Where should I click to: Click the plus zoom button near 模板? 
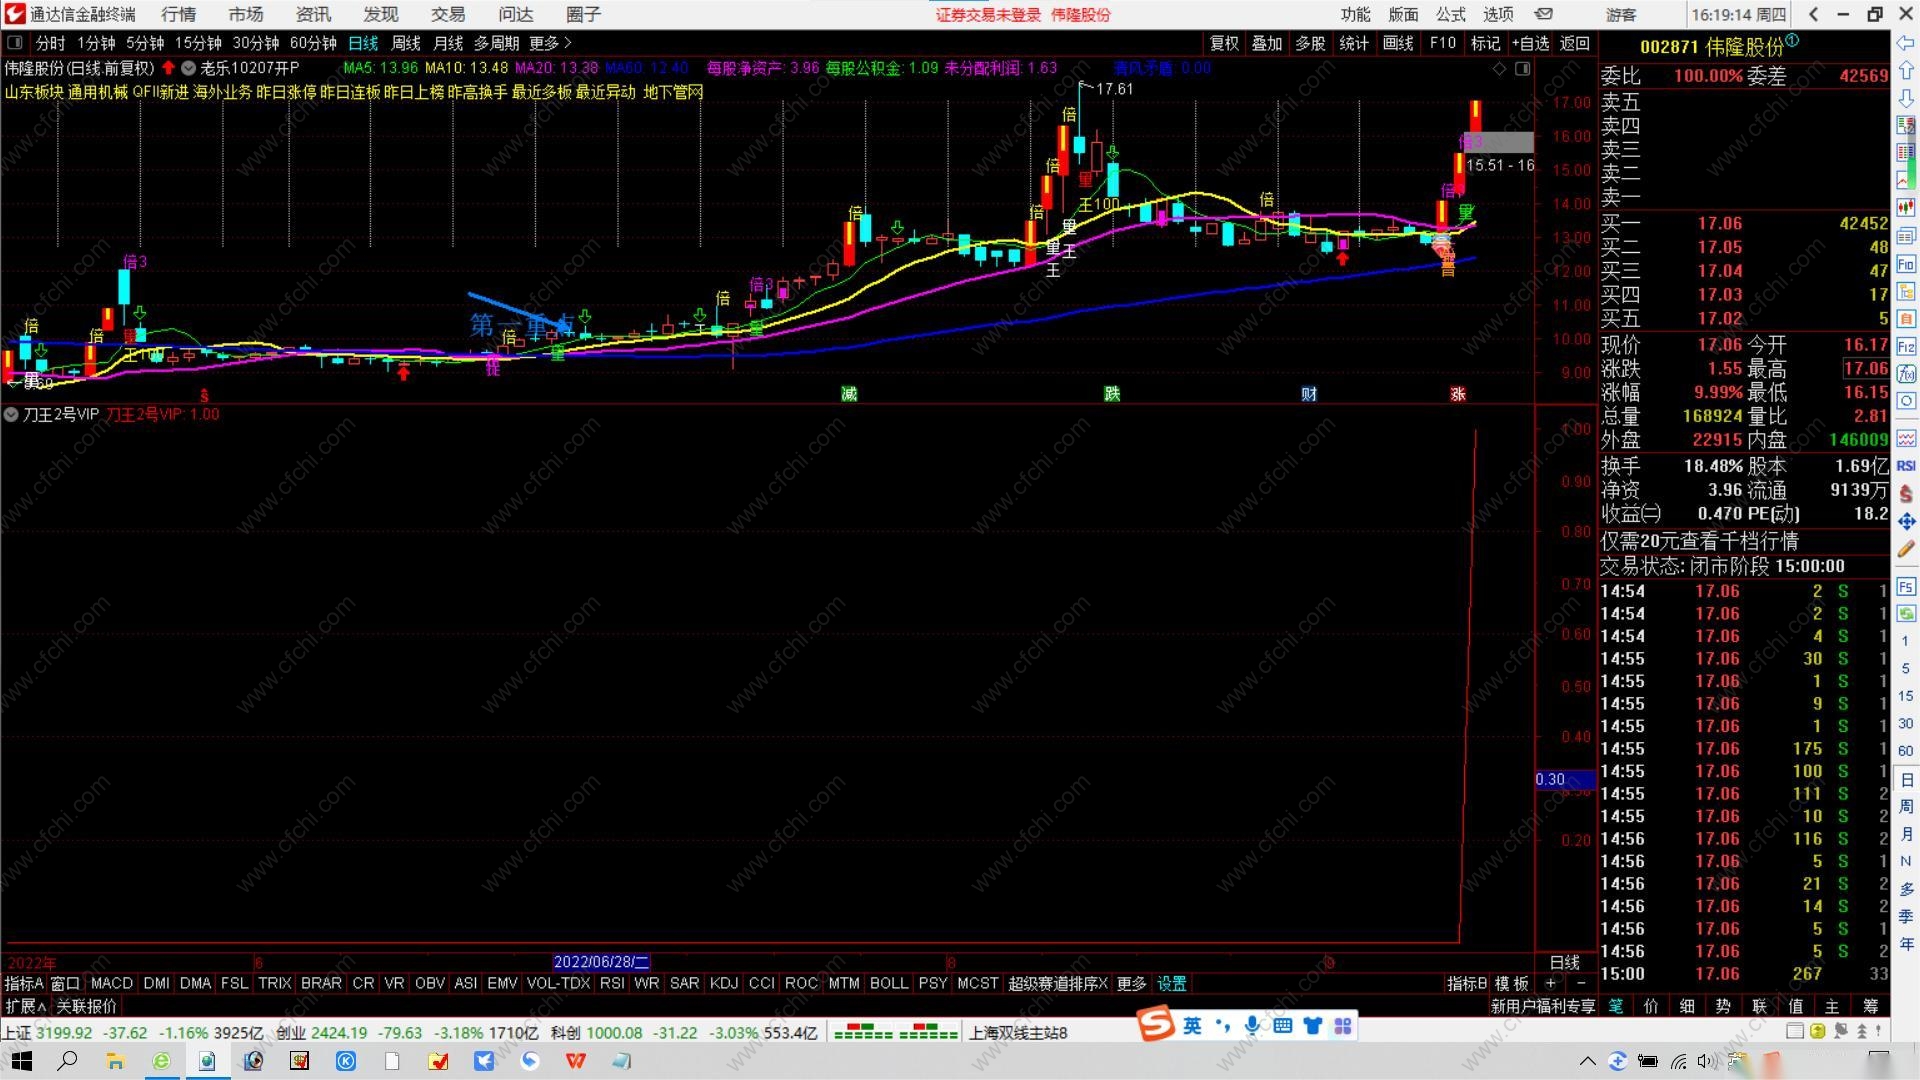coord(1550,983)
